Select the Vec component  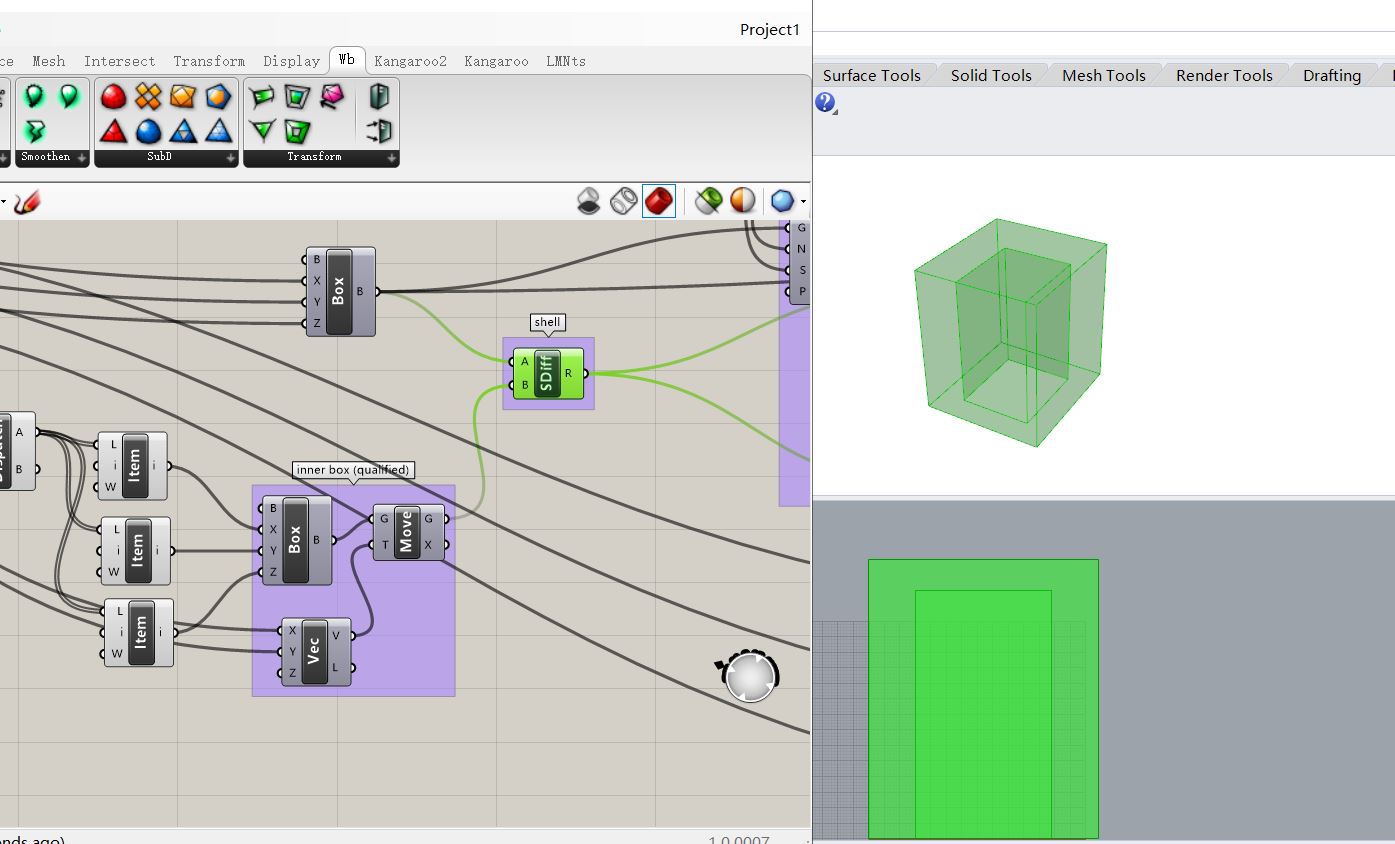tap(315, 652)
